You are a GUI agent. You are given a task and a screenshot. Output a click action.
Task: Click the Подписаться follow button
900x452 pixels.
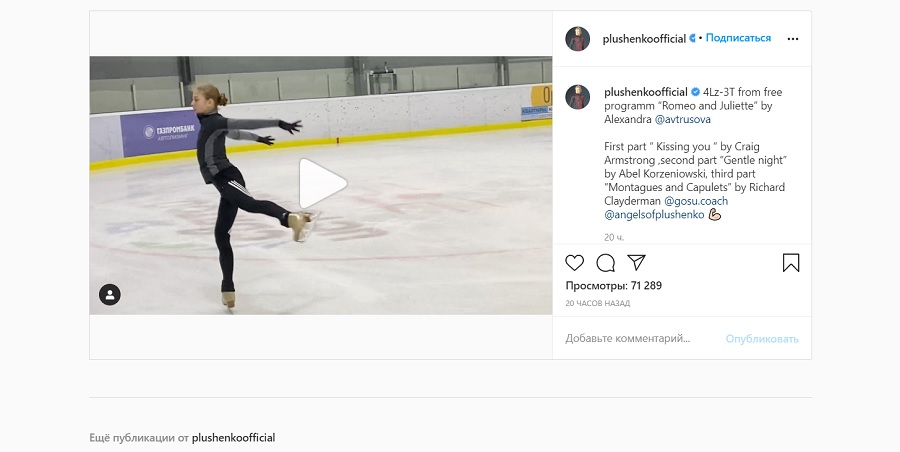738,38
